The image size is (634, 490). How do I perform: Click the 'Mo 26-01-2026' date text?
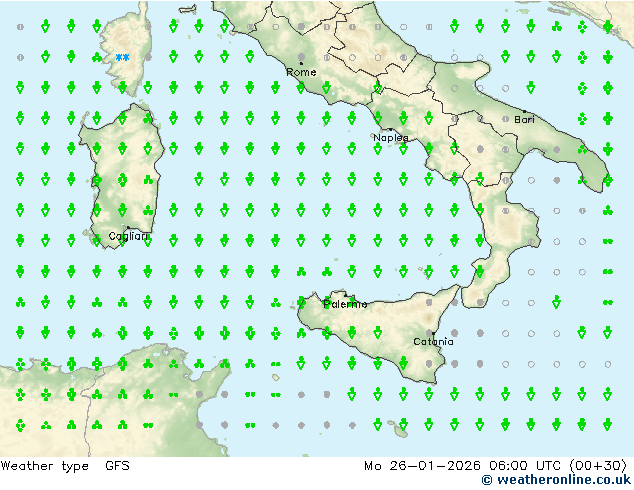click(x=422, y=466)
